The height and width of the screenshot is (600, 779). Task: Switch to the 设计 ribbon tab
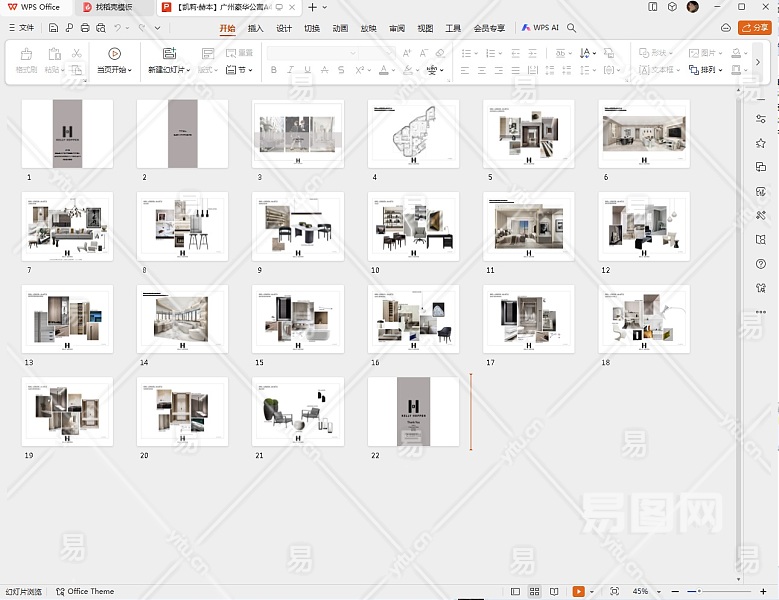[x=284, y=28]
